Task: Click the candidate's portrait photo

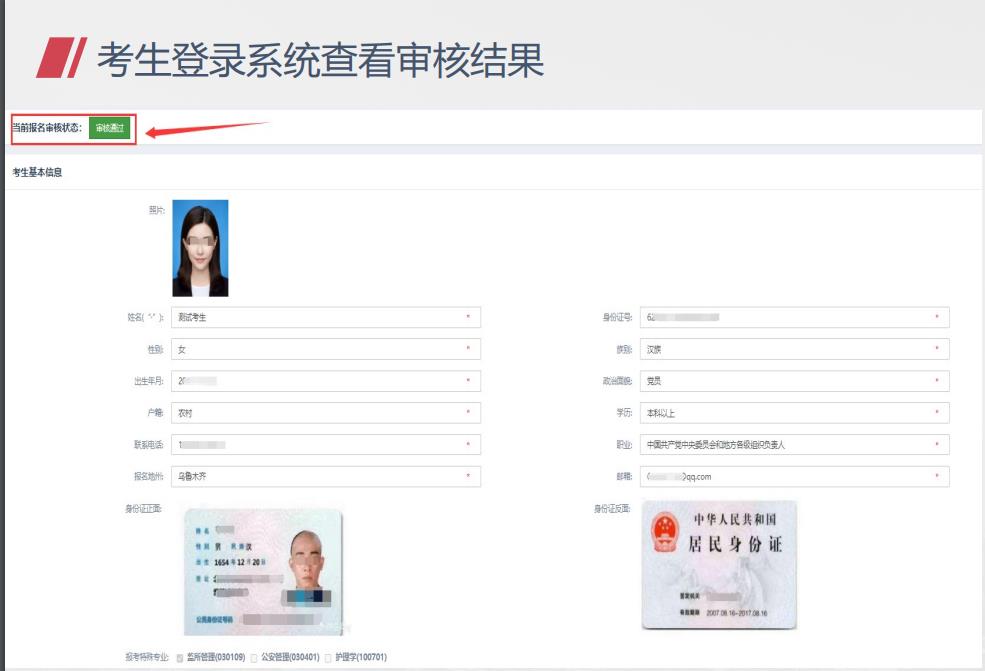Action: click(200, 248)
